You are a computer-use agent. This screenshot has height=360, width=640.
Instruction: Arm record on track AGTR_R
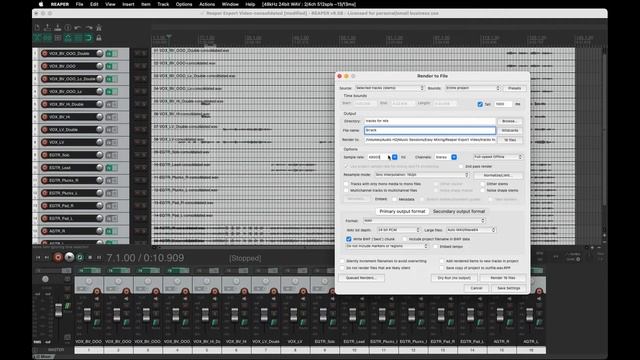45,231
